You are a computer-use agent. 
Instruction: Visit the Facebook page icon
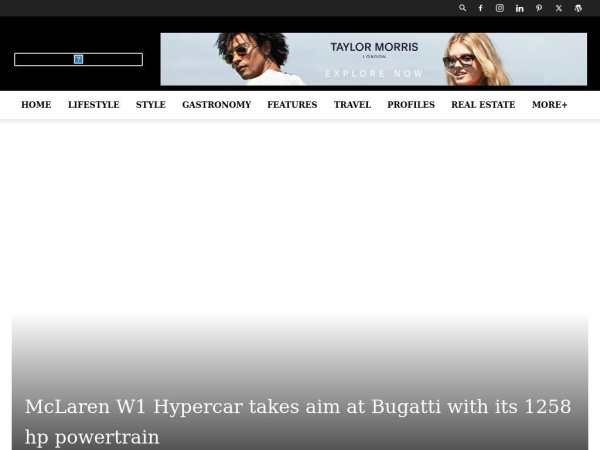pos(481,8)
